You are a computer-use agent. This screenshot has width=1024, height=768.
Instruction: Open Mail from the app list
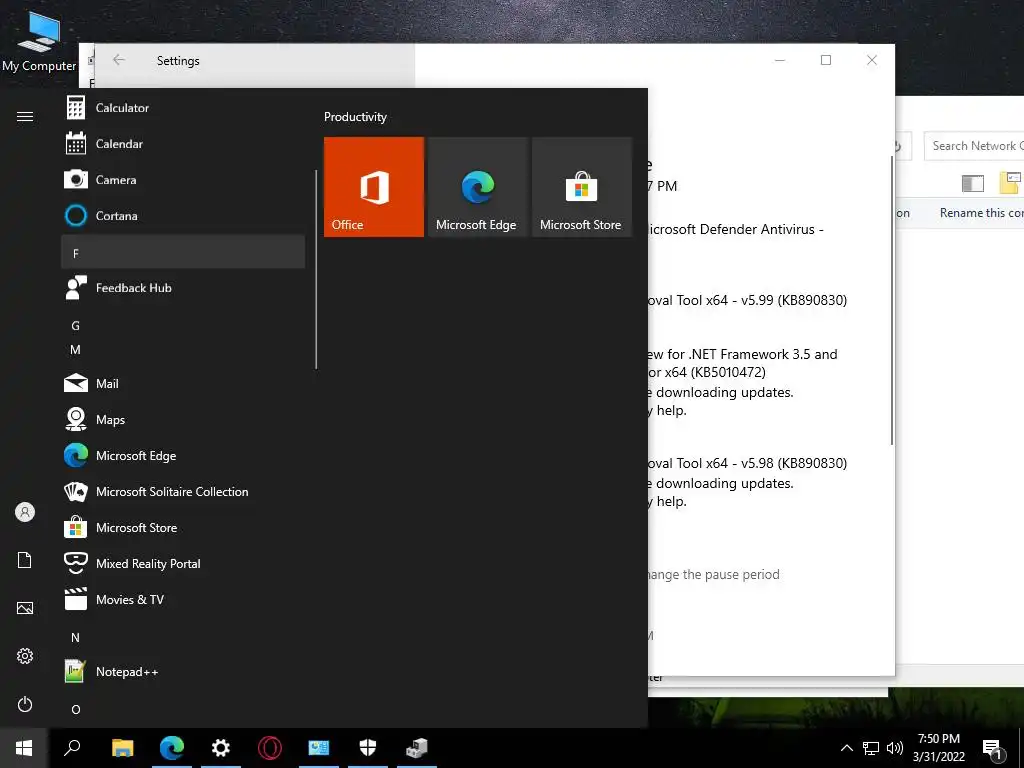(x=183, y=383)
